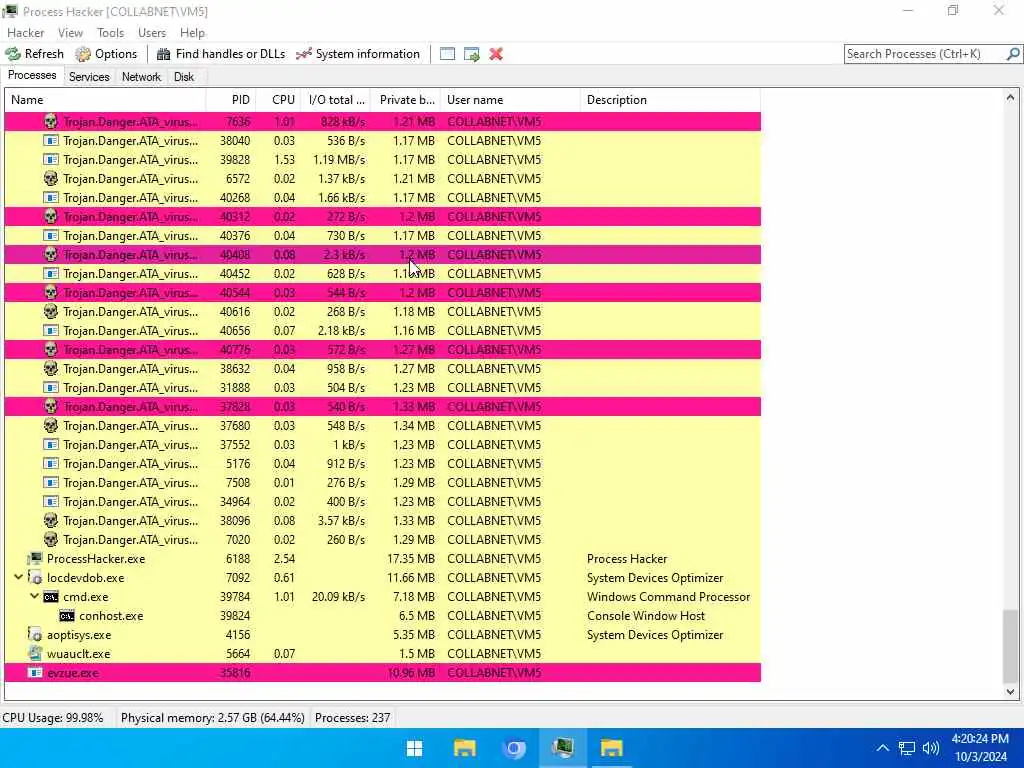Sort by the Description column header
The image size is (1024, 768).
[x=670, y=100]
